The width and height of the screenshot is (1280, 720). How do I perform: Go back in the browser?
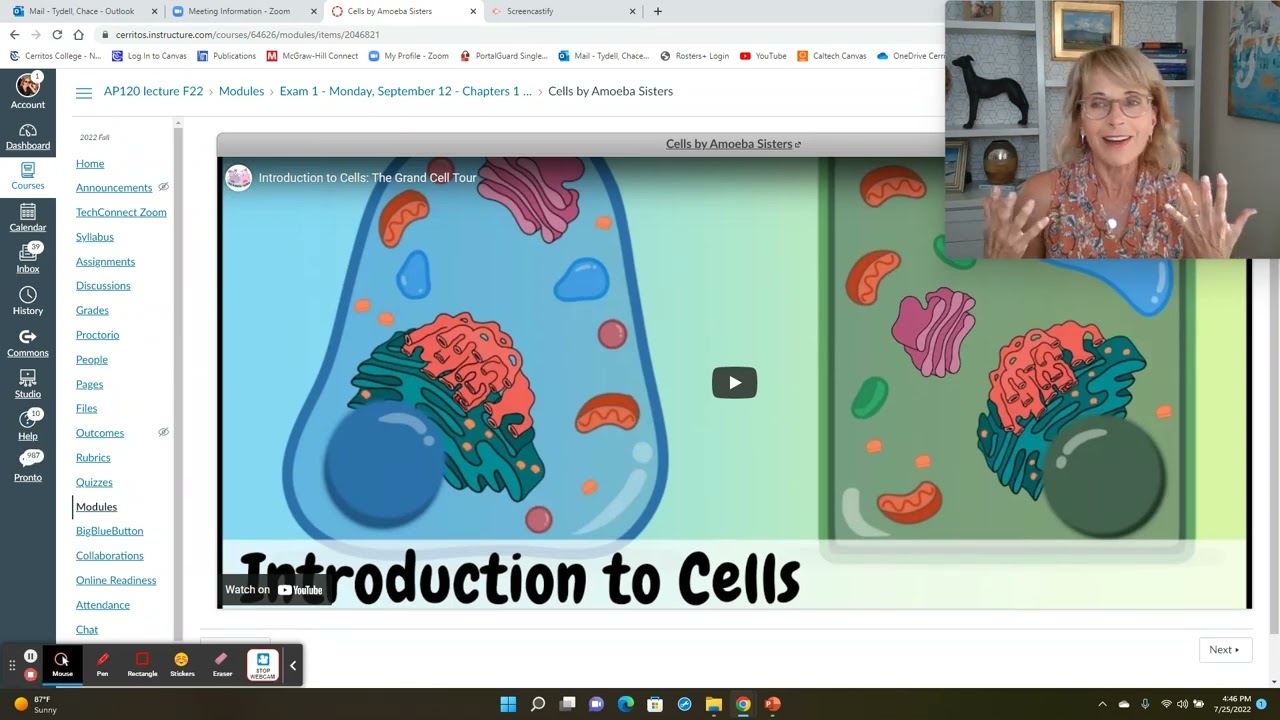(14, 34)
